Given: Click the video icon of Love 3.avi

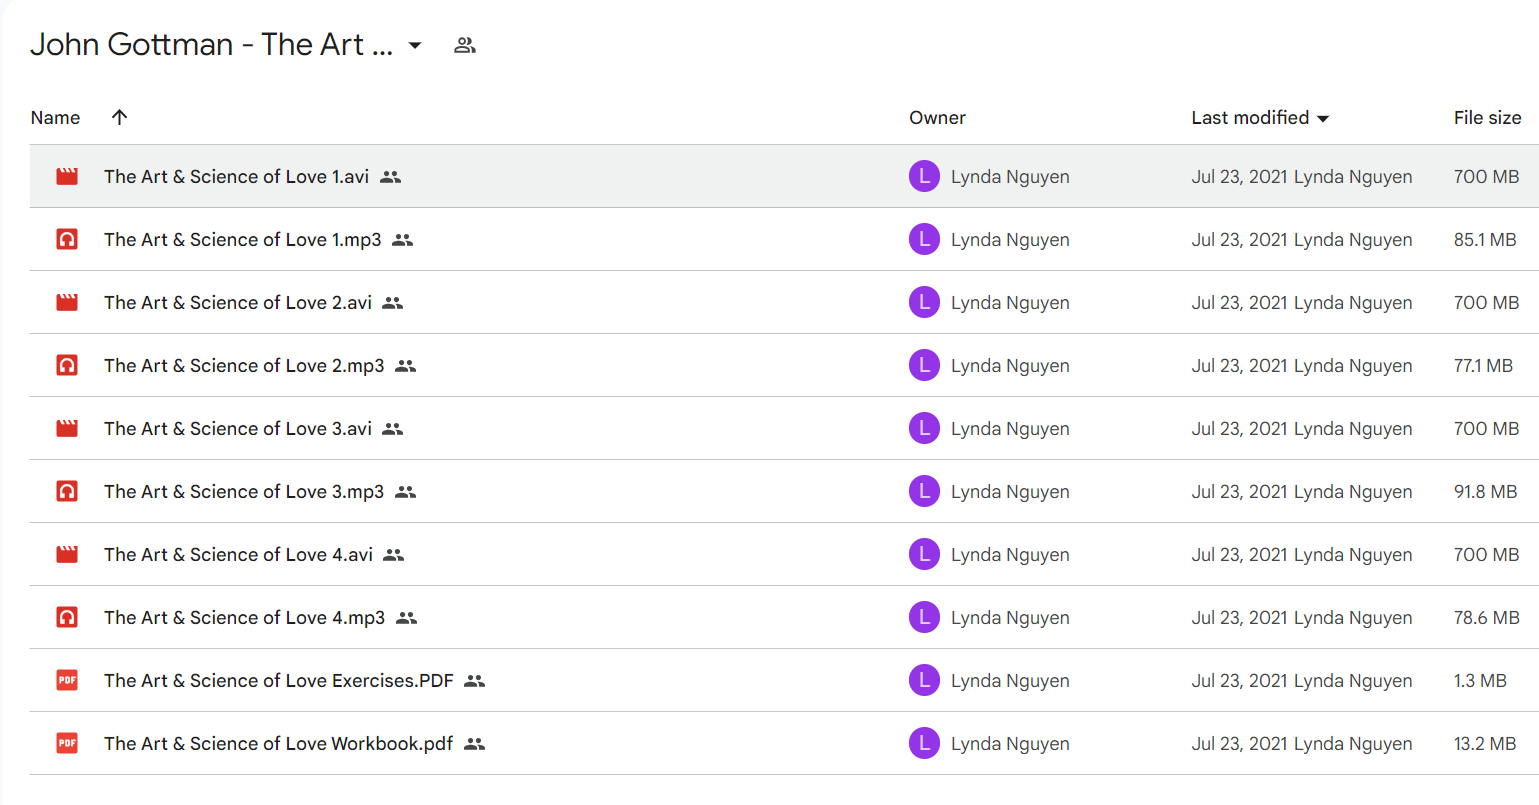Looking at the screenshot, I should click(x=67, y=429).
